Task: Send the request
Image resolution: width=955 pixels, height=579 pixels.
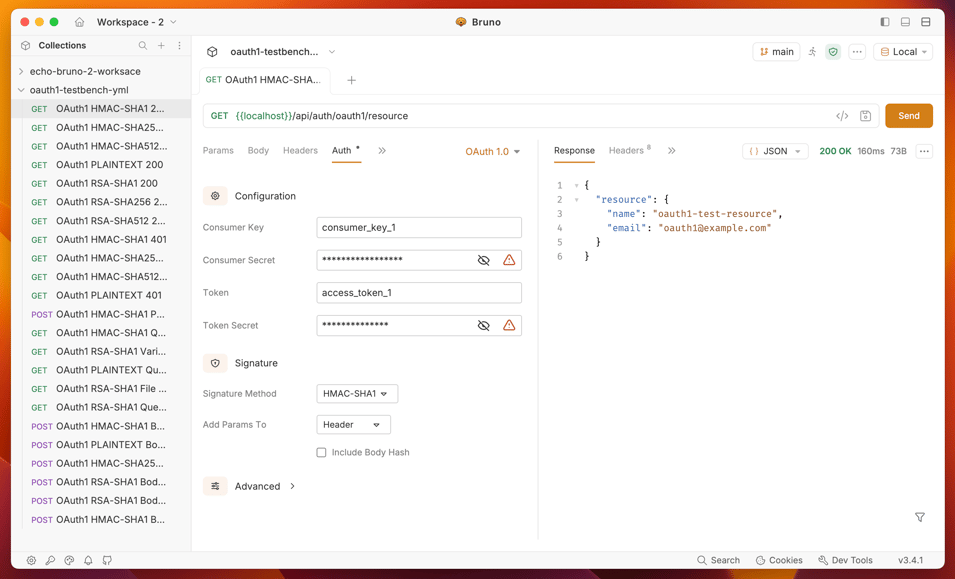Action: (909, 116)
